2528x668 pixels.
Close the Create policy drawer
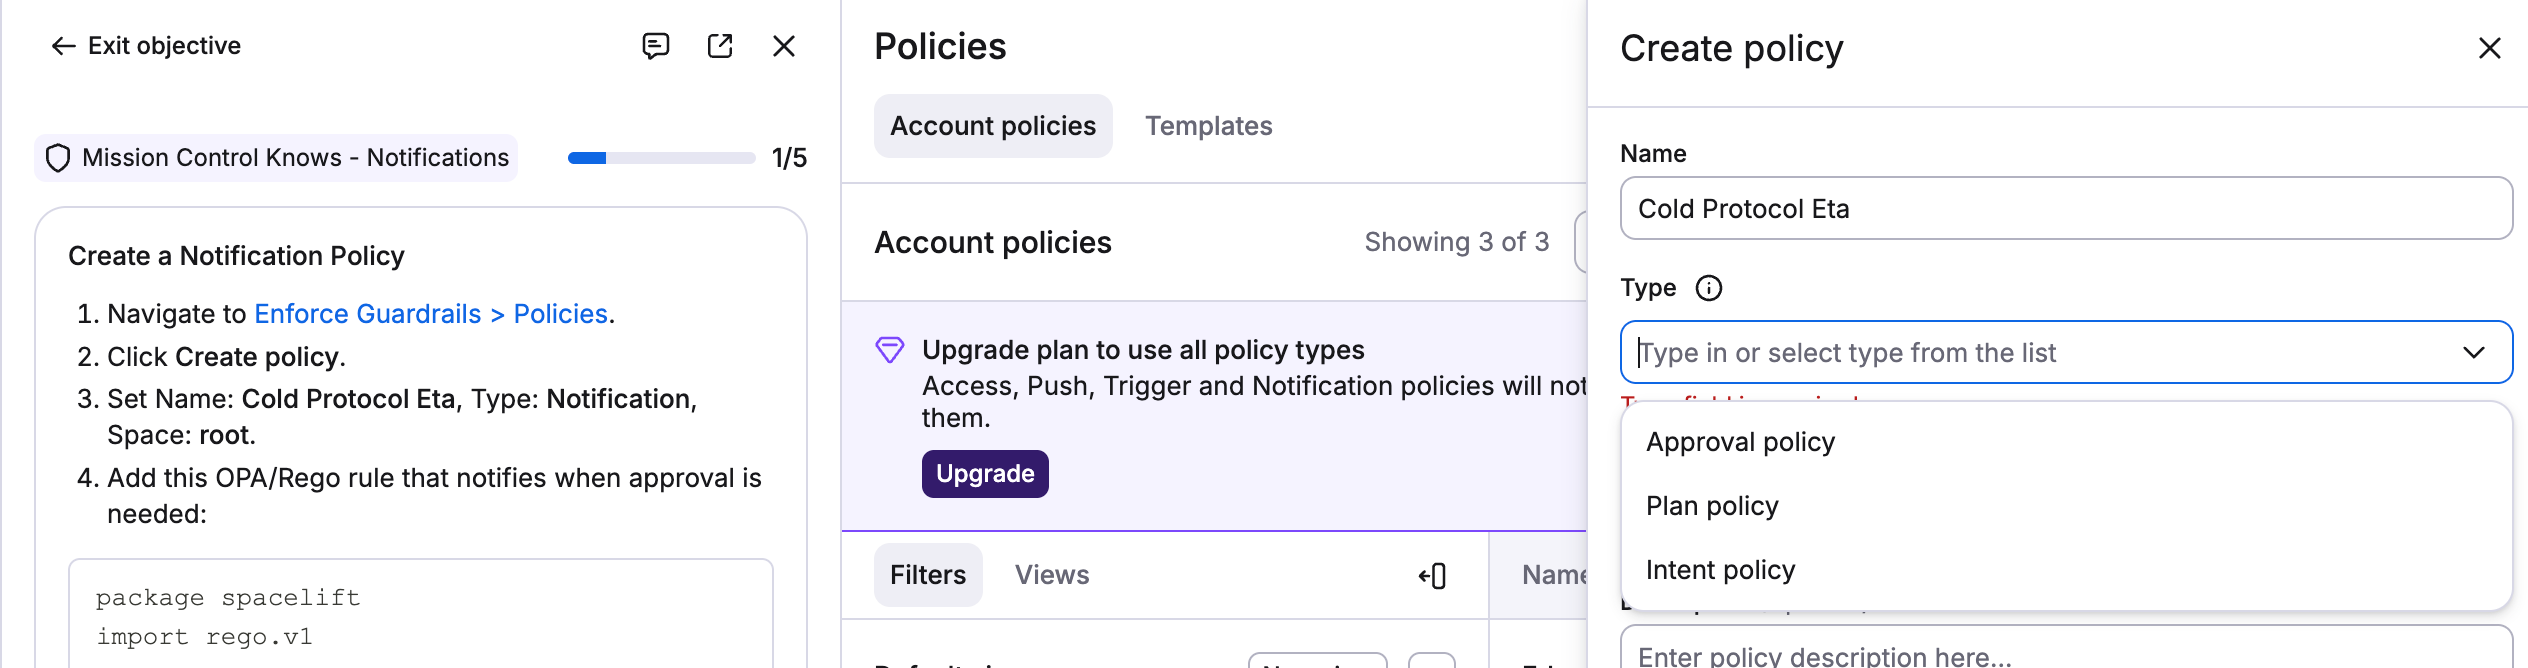(2490, 48)
